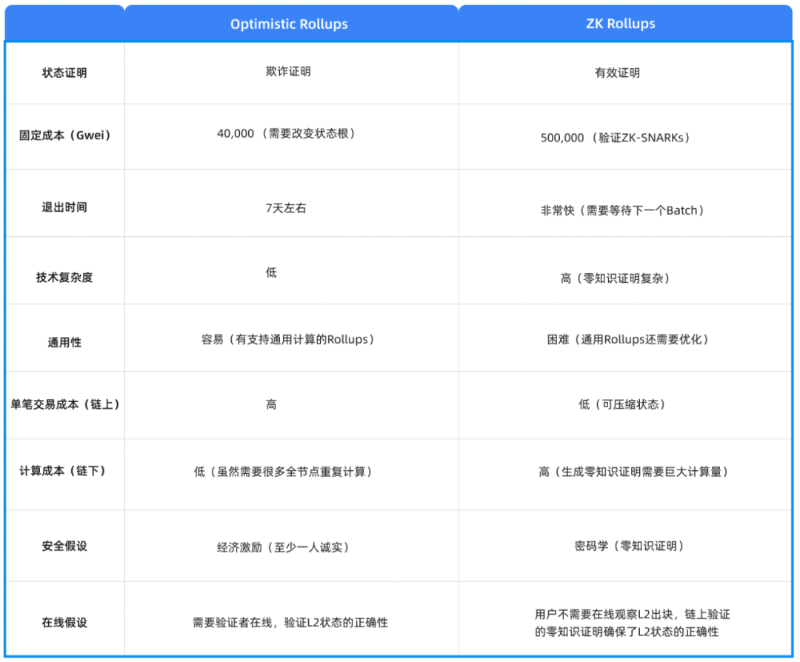The image size is (800, 662).
Task: Select the ZK Rollups column header
Action: 620,24
